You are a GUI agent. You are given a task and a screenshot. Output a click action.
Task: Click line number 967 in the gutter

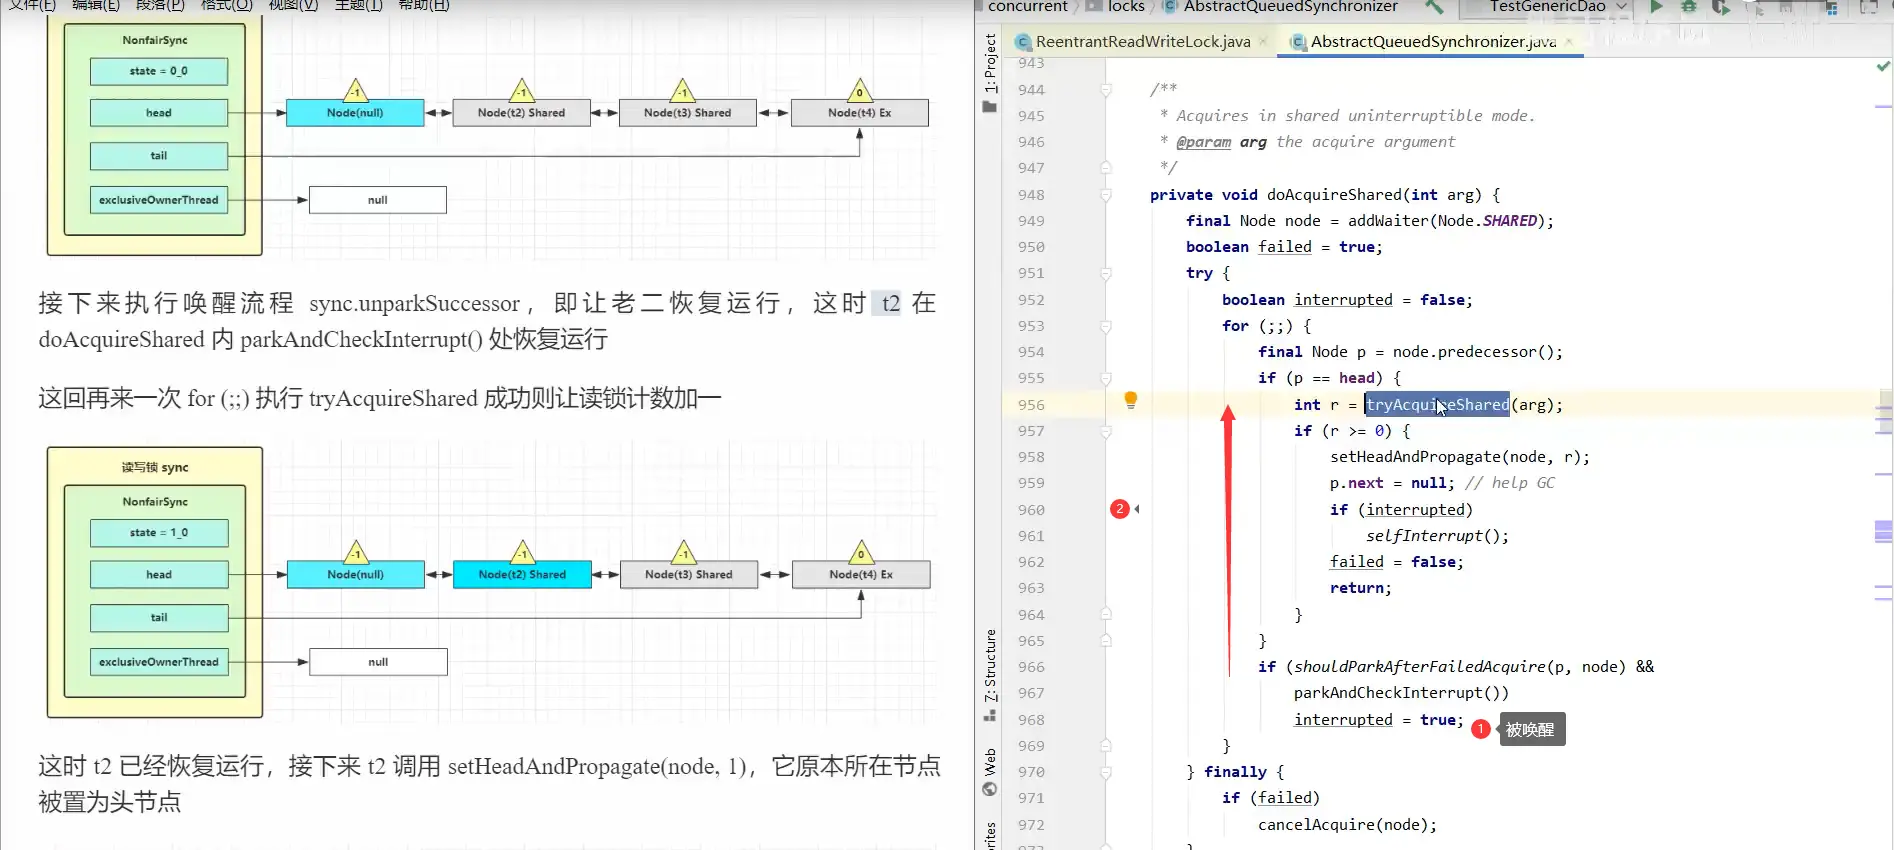[1031, 693]
